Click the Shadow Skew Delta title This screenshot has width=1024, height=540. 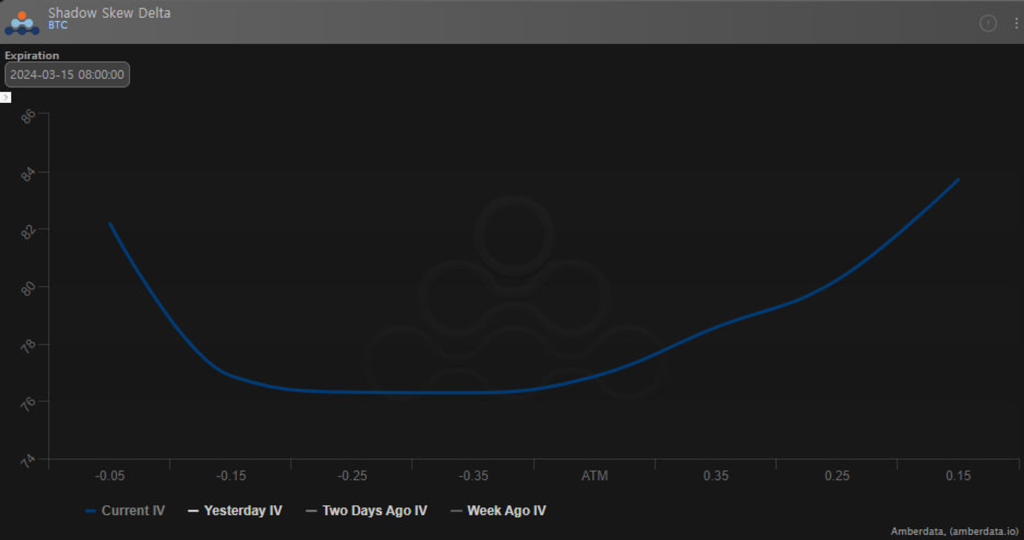click(109, 13)
